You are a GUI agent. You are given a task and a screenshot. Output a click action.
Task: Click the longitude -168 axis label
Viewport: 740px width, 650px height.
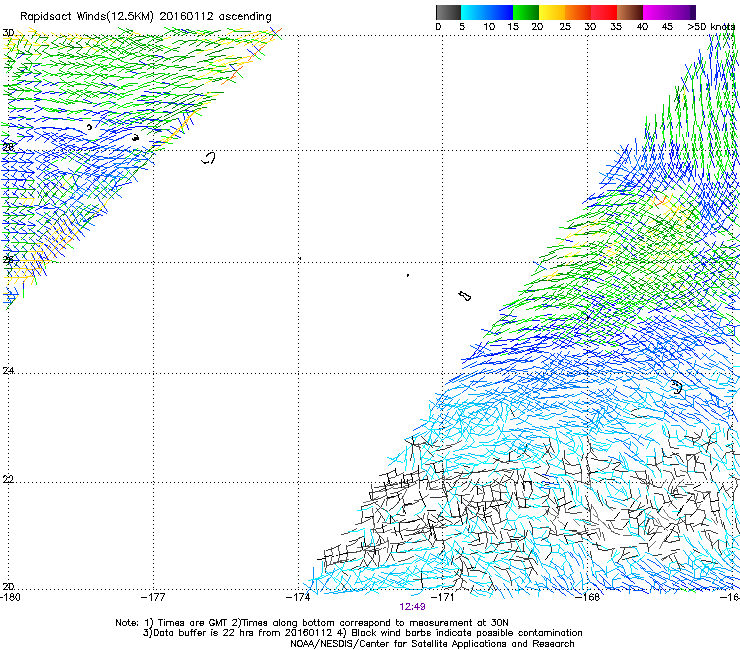[588, 597]
